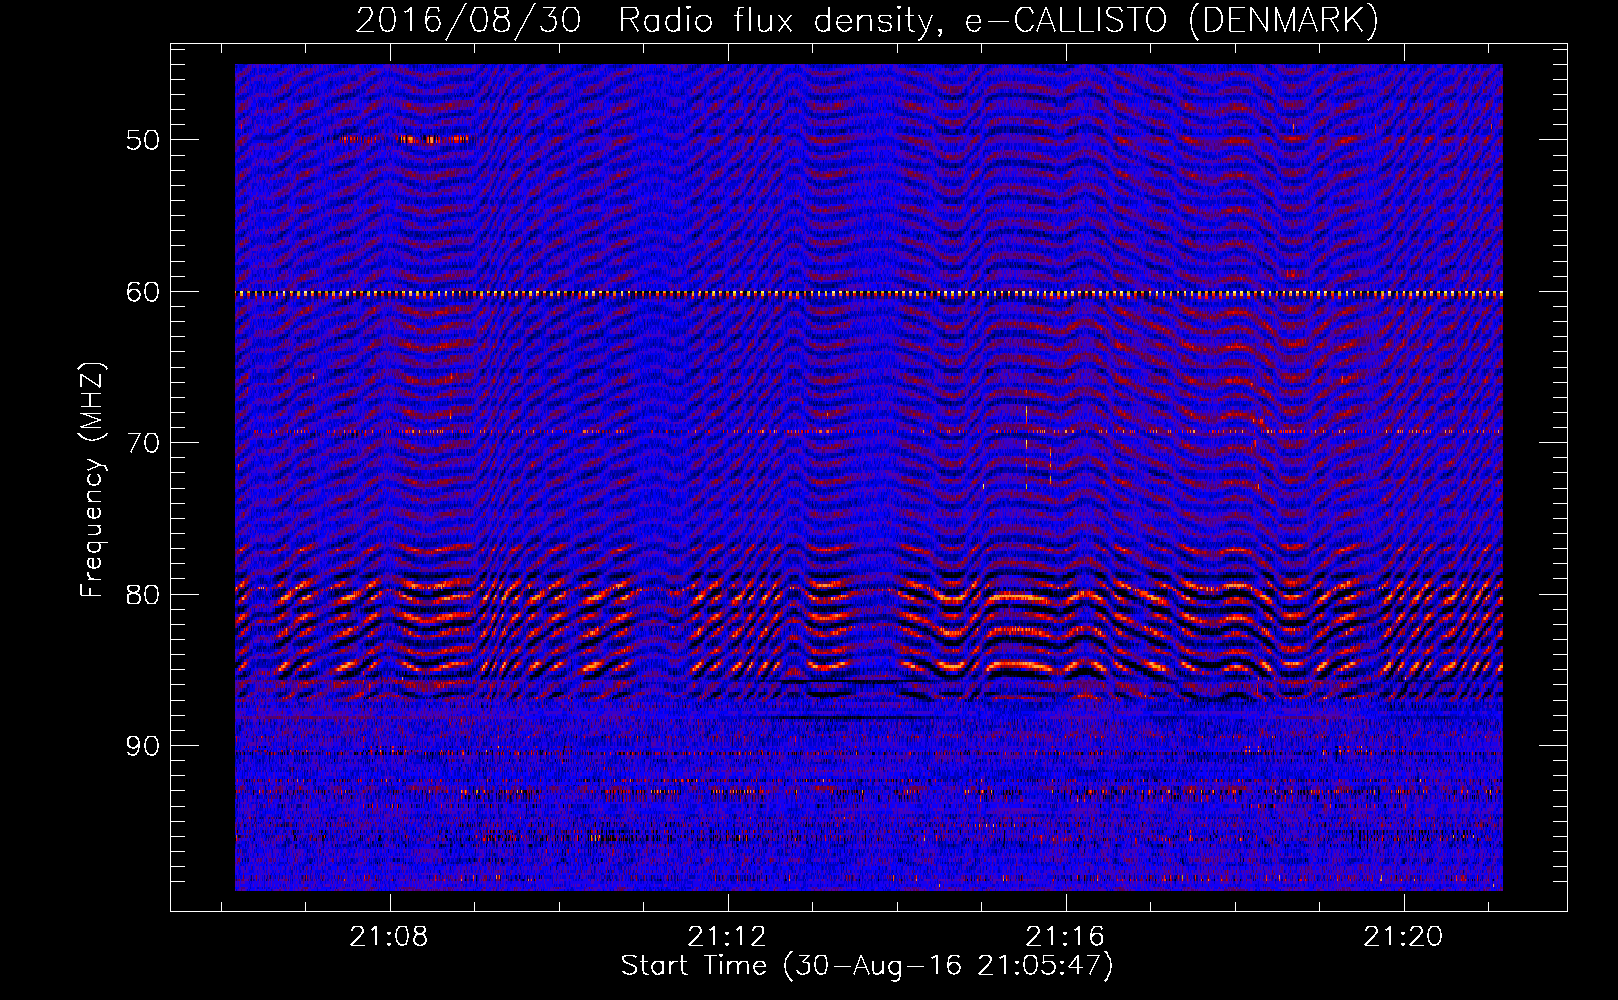The width and height of the screenshot is (1618, 1000).
Task: Click the bright dotted 60 MHz interference line
Action: click(x=869, y=294)
